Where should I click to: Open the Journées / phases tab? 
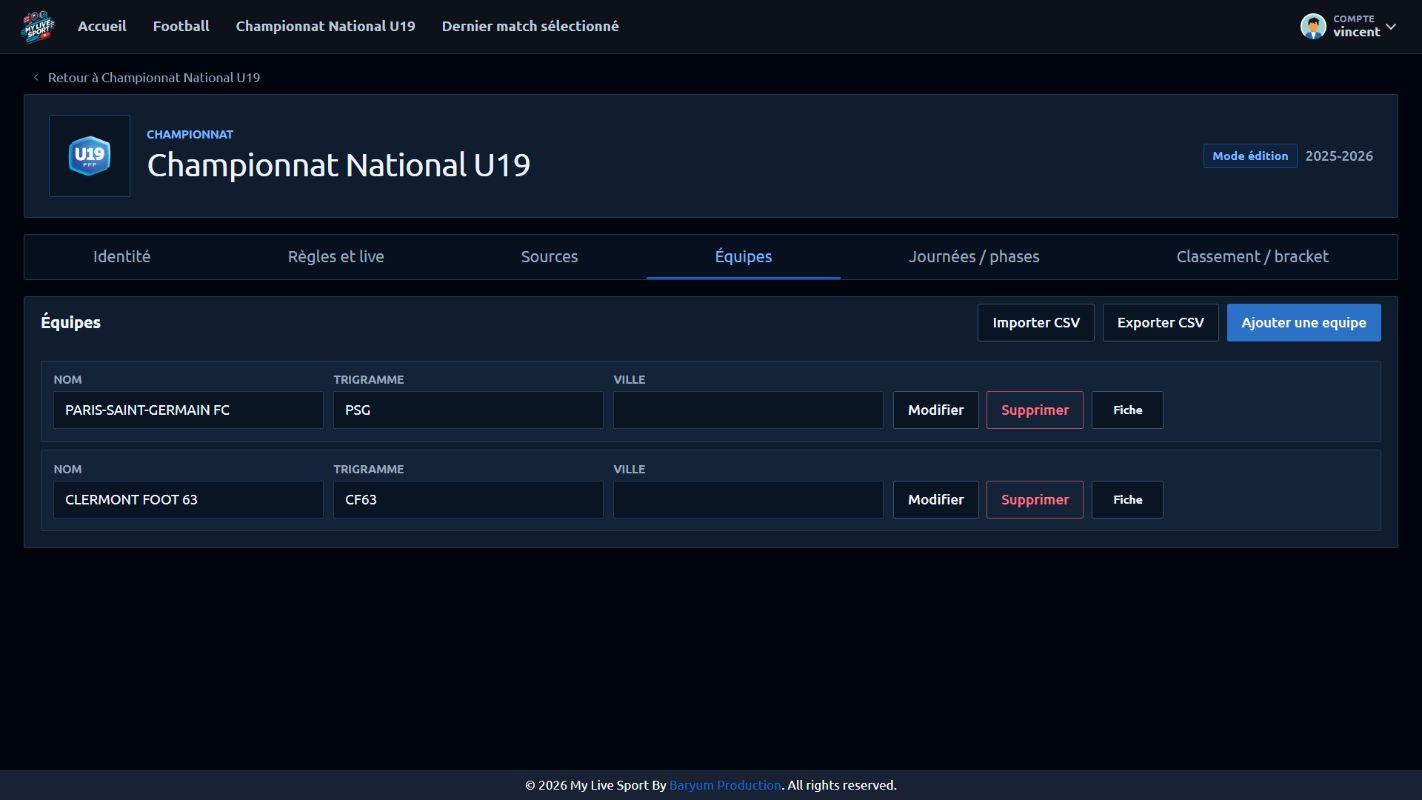pos(974,256)
